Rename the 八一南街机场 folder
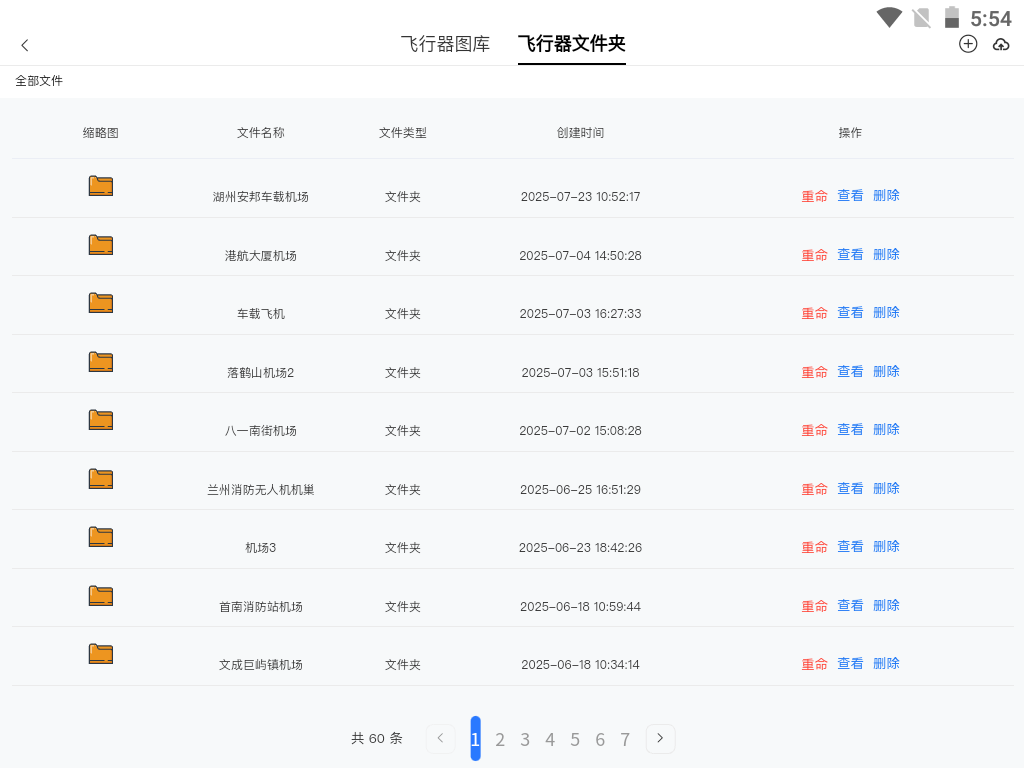The image size is (1024, 768). click(x=814, y=430)
